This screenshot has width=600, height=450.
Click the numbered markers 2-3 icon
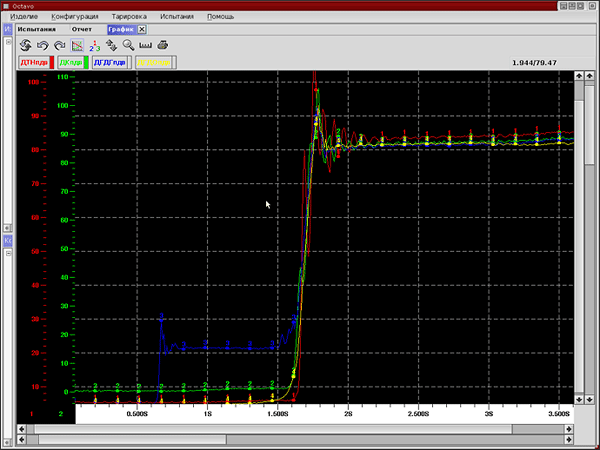(x=94, y=45)
